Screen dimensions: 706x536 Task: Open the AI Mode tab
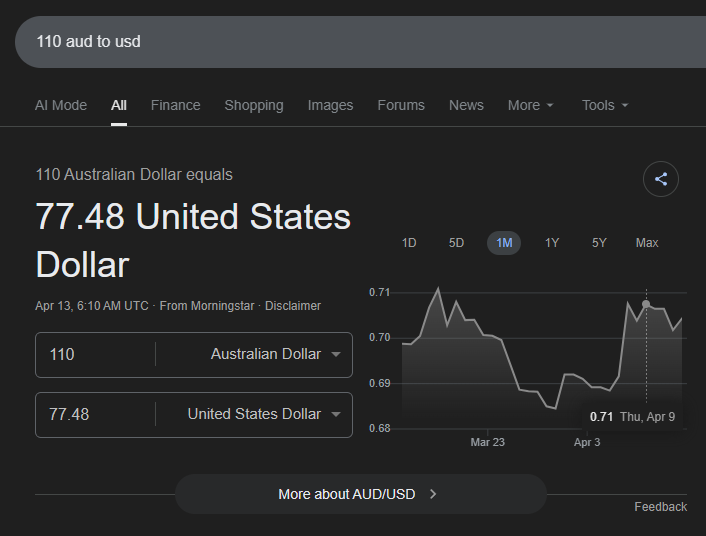click(61, 105)
